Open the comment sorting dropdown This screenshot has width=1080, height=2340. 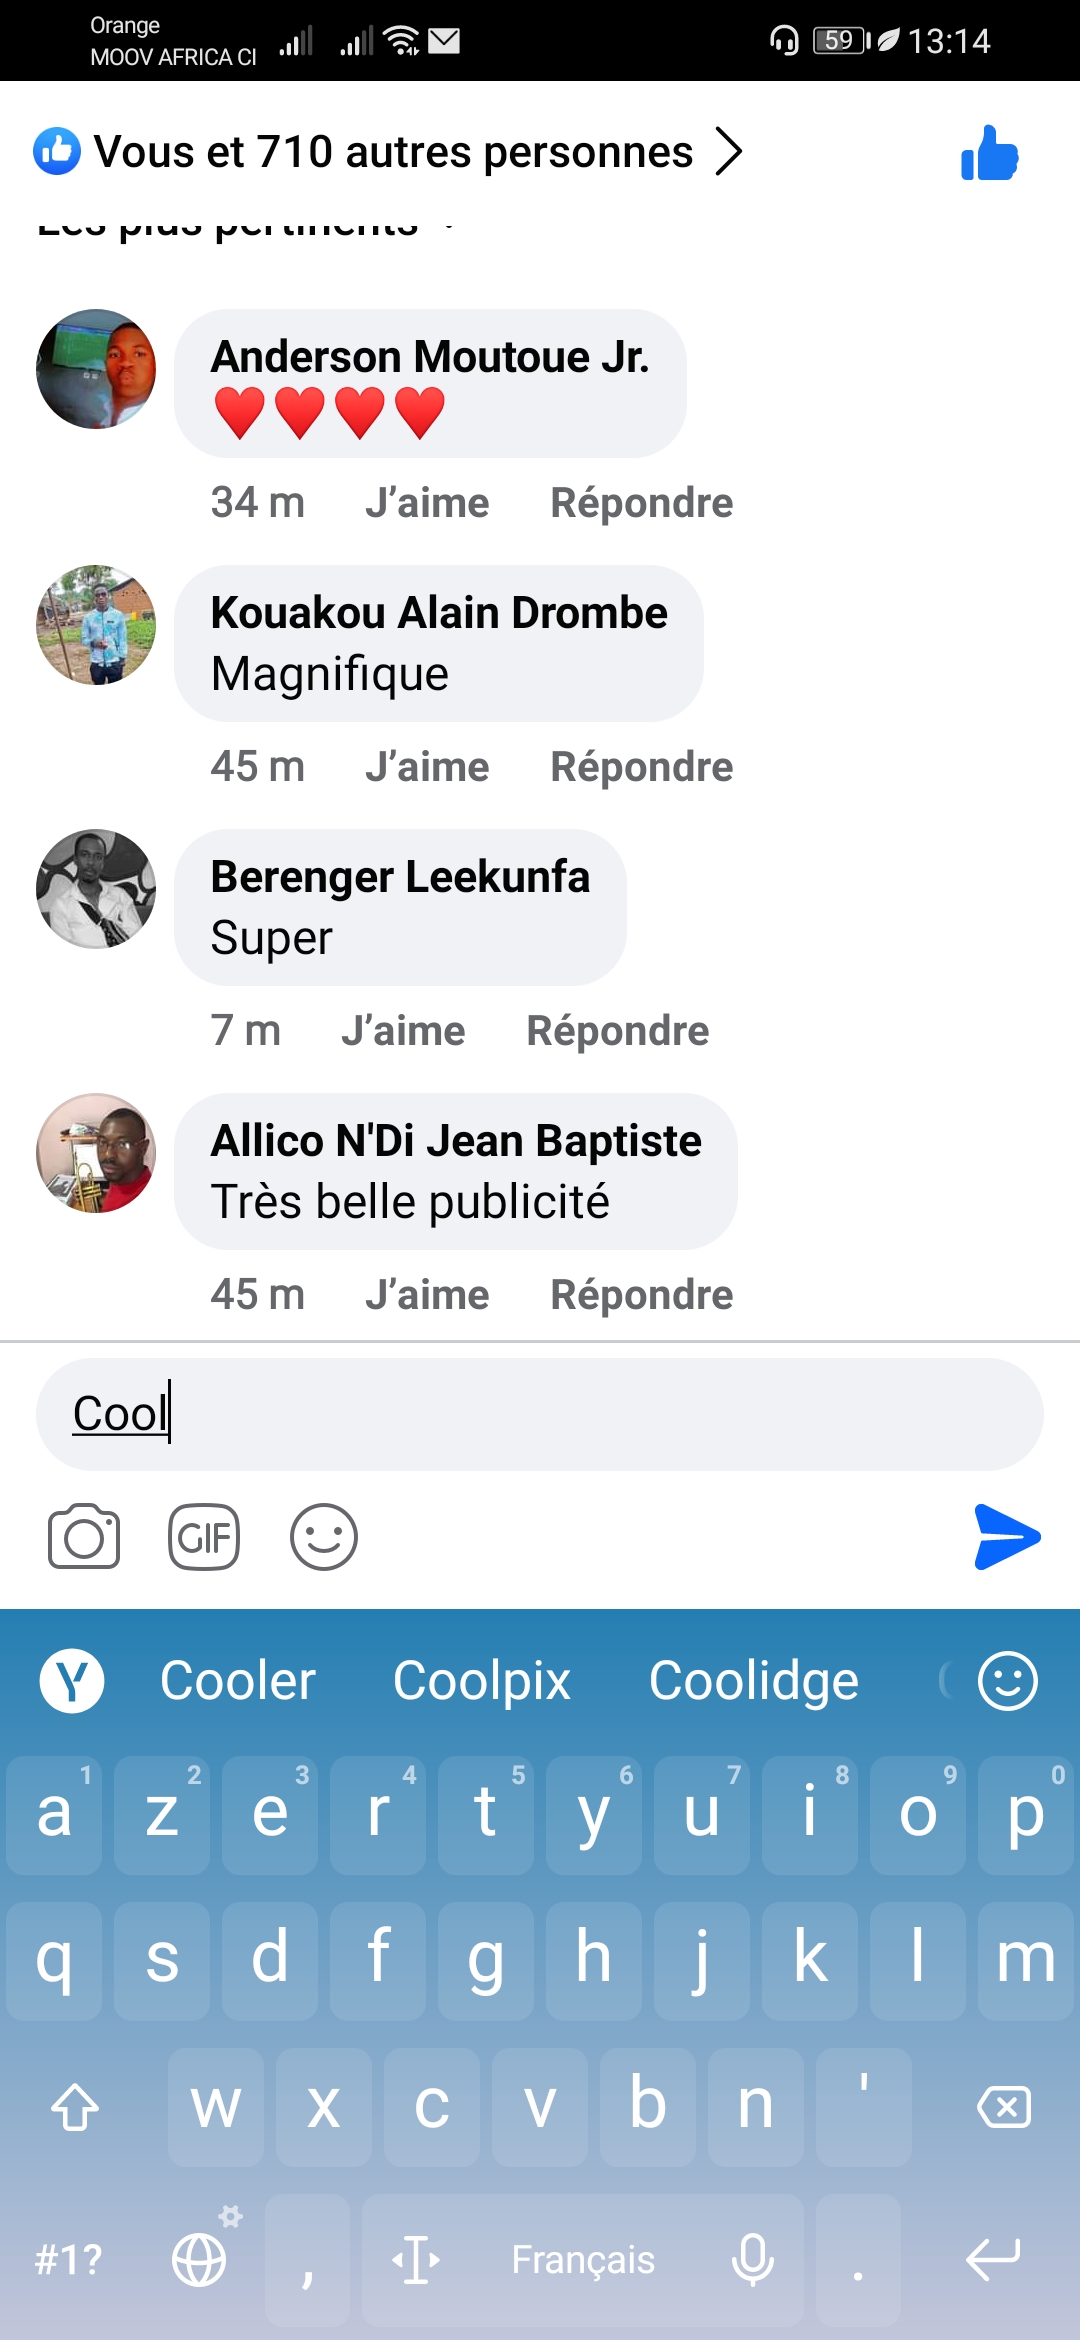pos(245,226)
